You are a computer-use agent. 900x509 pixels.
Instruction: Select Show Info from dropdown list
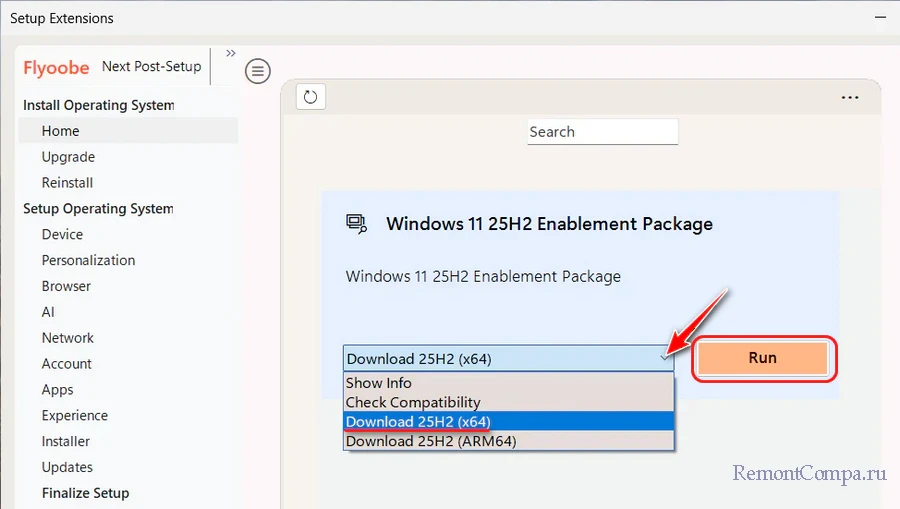[378, 383]
